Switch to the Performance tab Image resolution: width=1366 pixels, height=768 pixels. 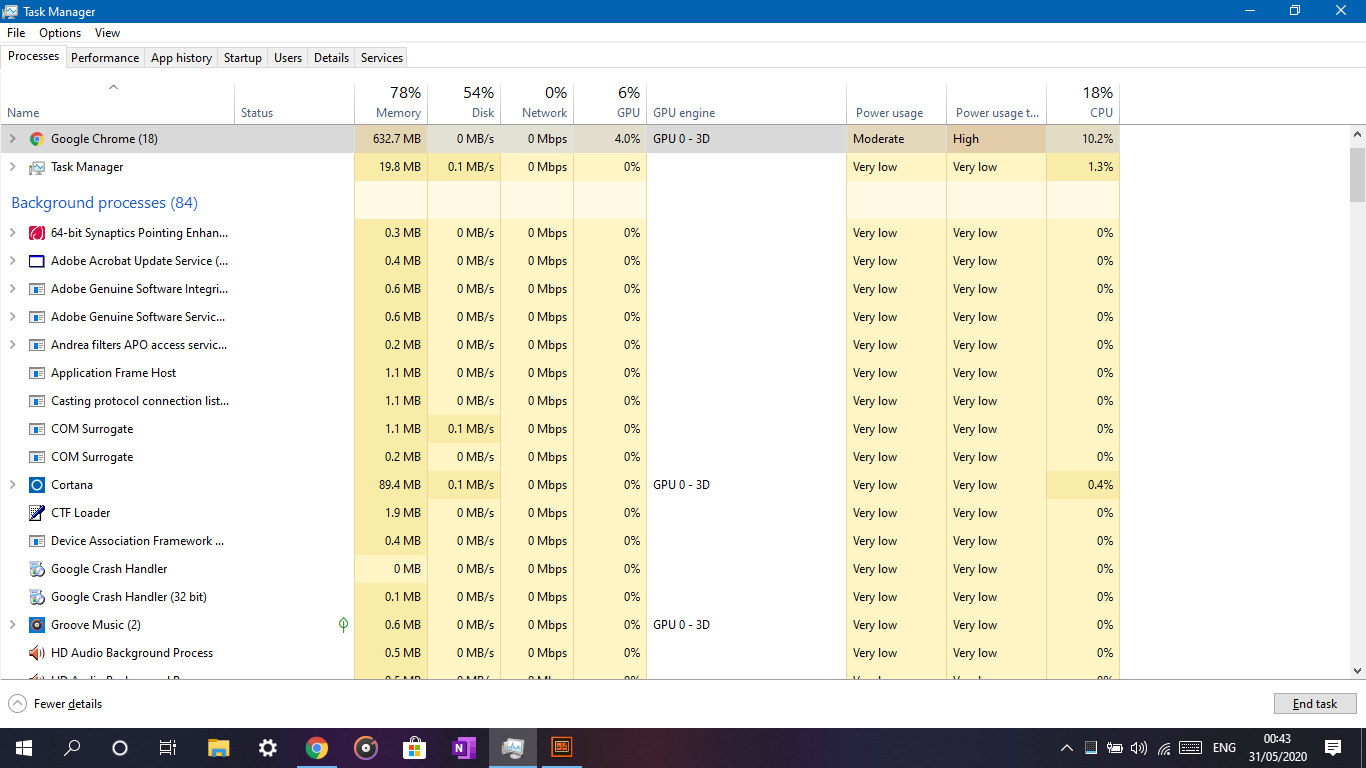[105, 58]
